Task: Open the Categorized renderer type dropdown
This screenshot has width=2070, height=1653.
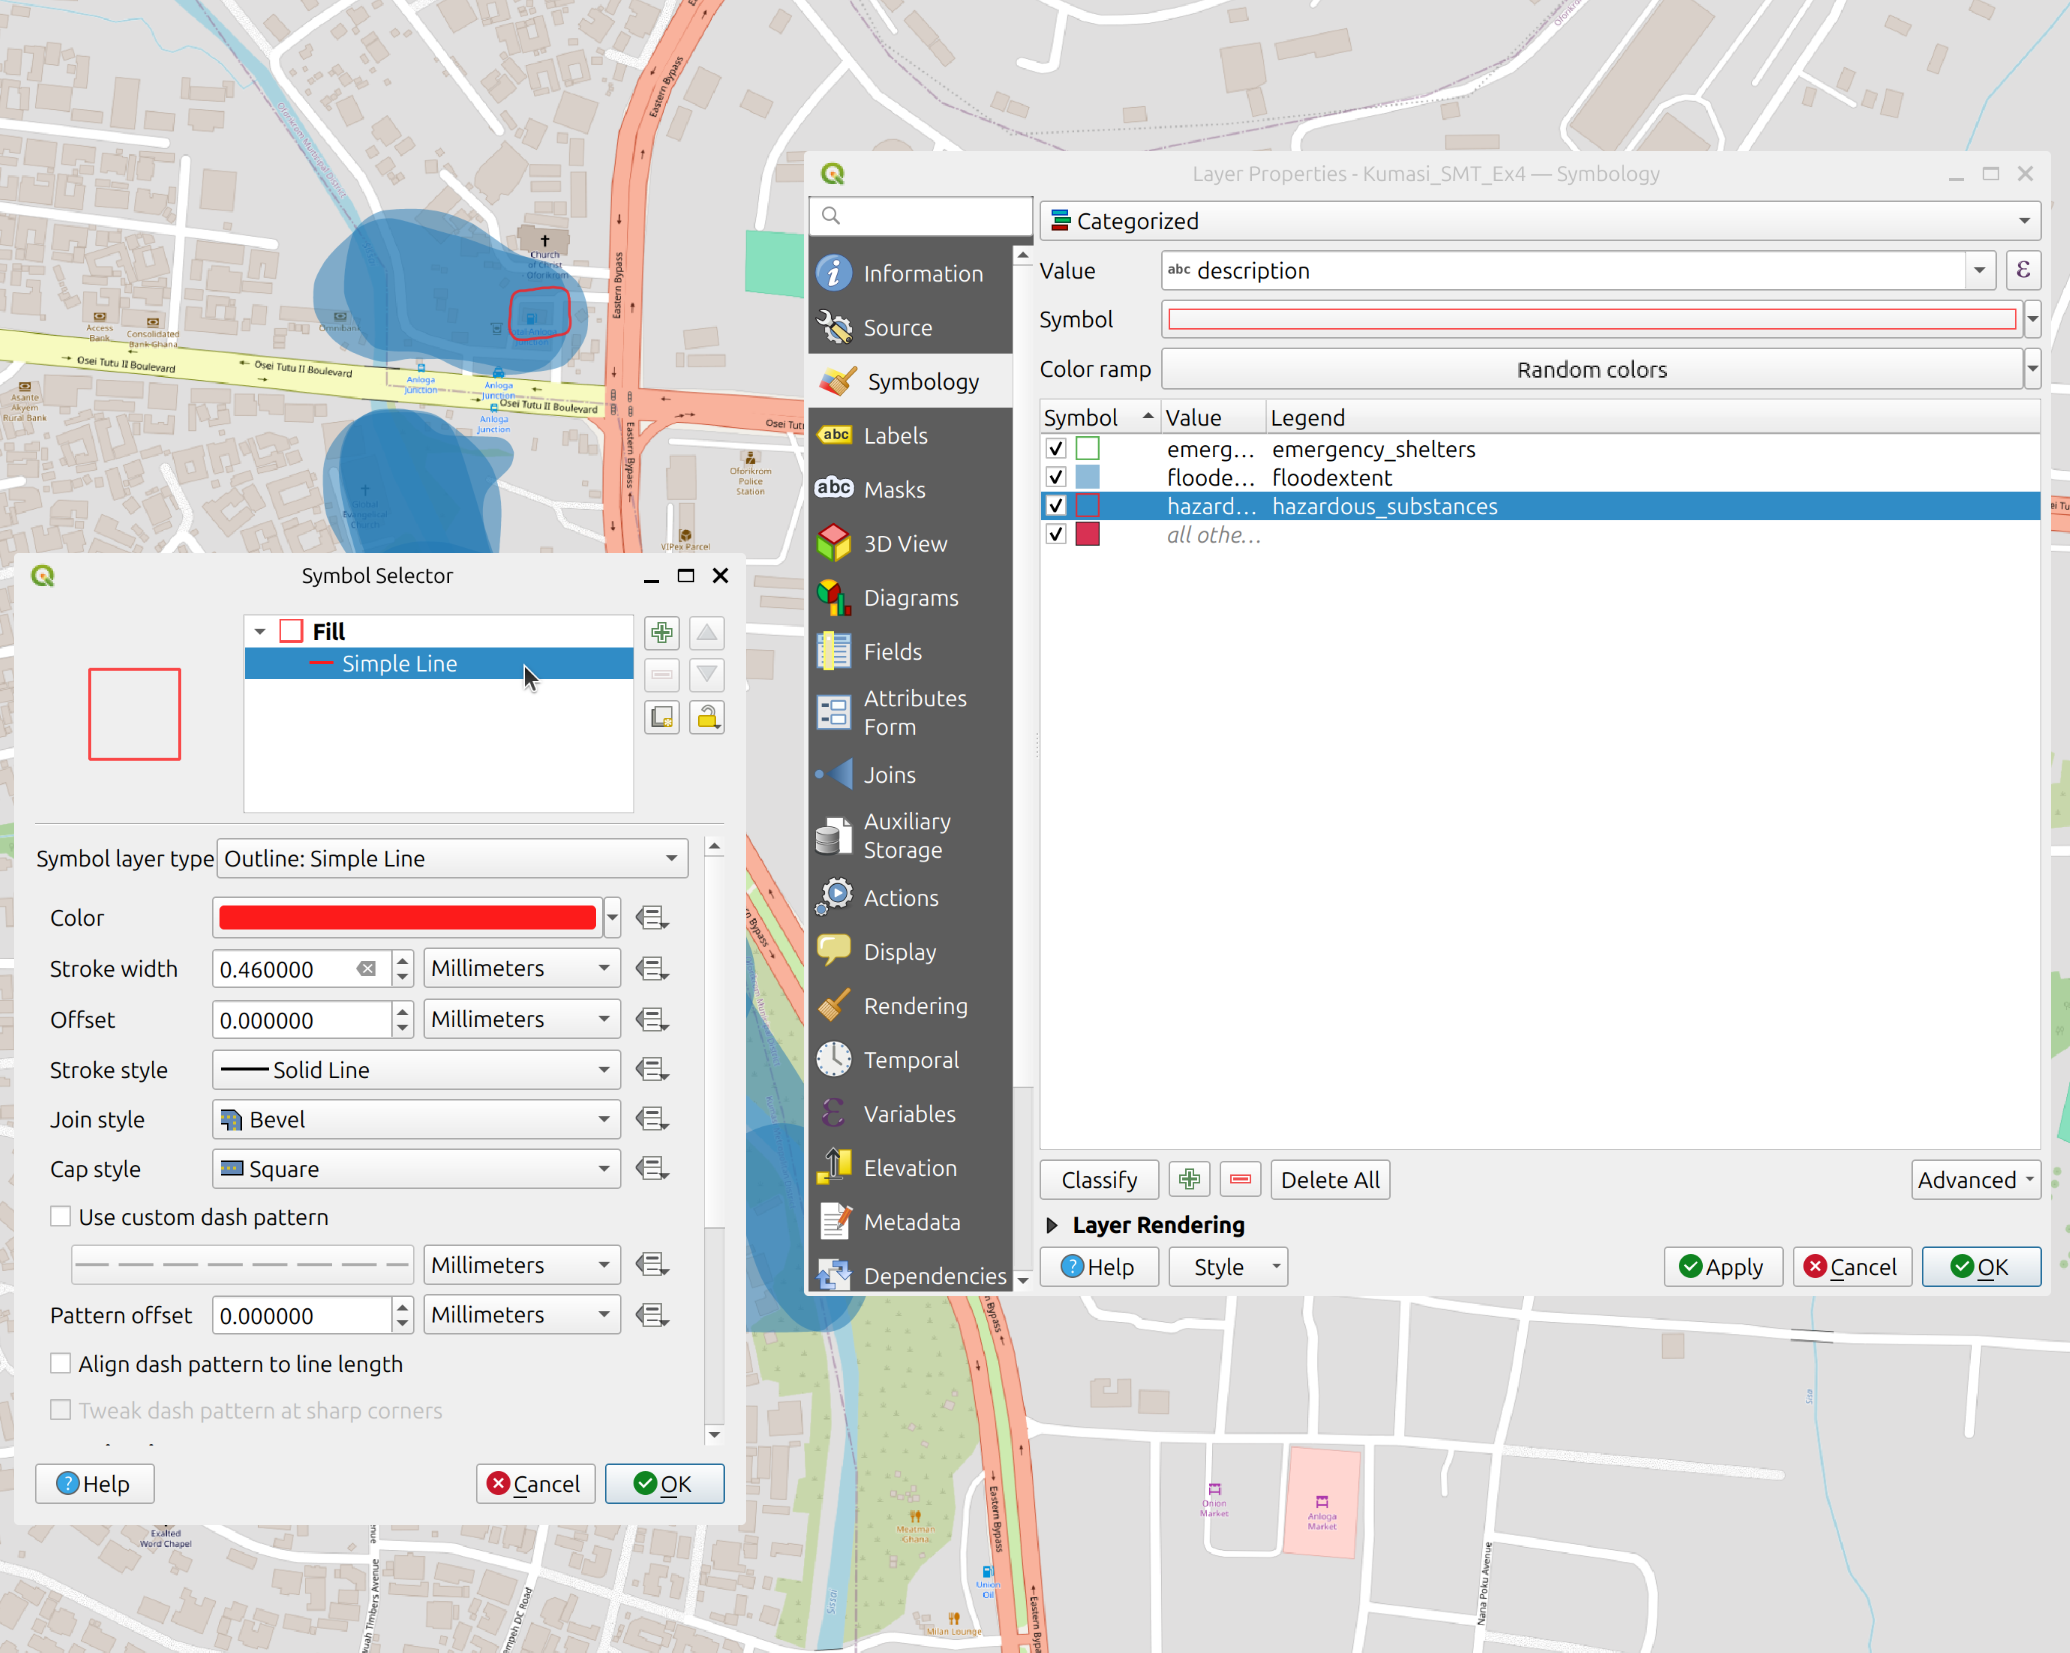Action: [x=1539, y=220]
